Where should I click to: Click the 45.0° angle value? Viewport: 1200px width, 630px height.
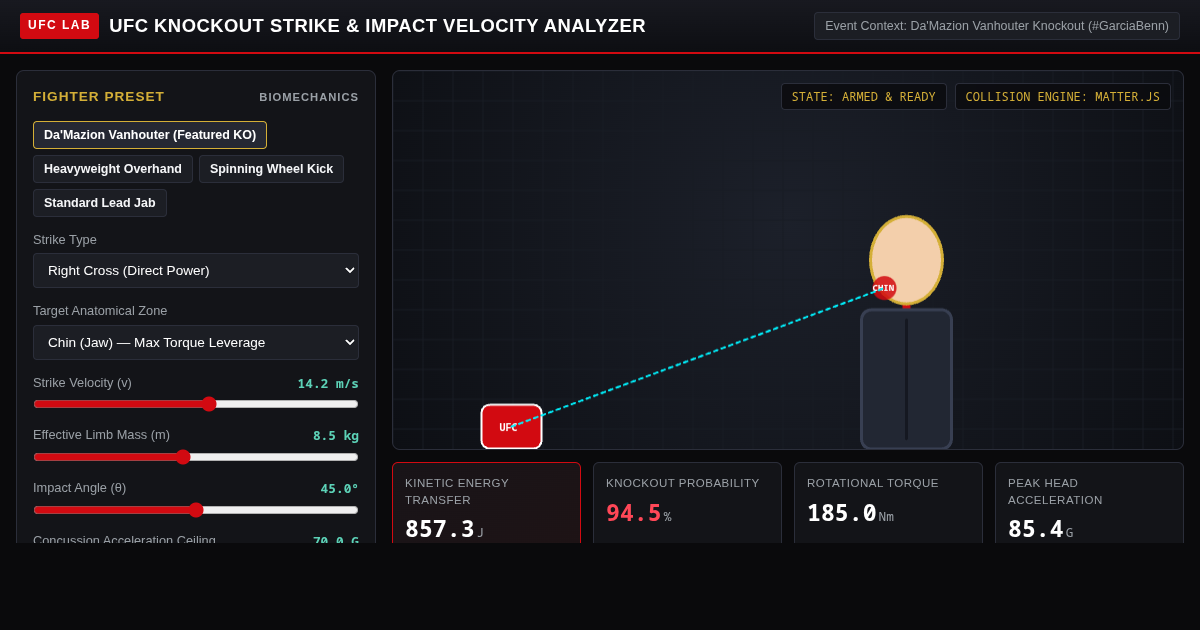[340, 488]
